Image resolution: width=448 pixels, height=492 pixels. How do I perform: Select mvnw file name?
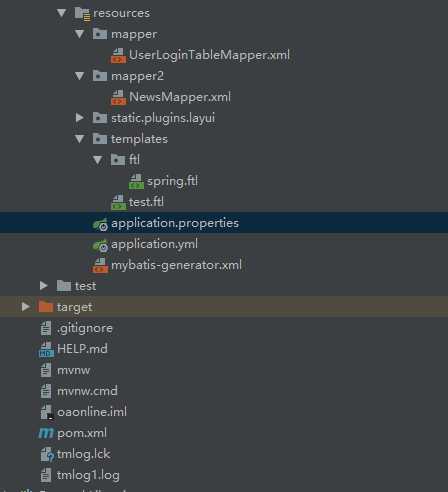pyautogui.click(x=73, y=370)
